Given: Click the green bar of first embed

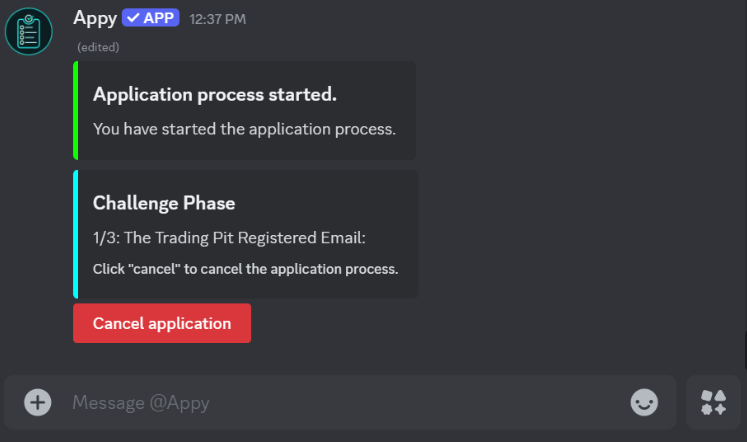Looking at the screenshot, I should 75,110.
